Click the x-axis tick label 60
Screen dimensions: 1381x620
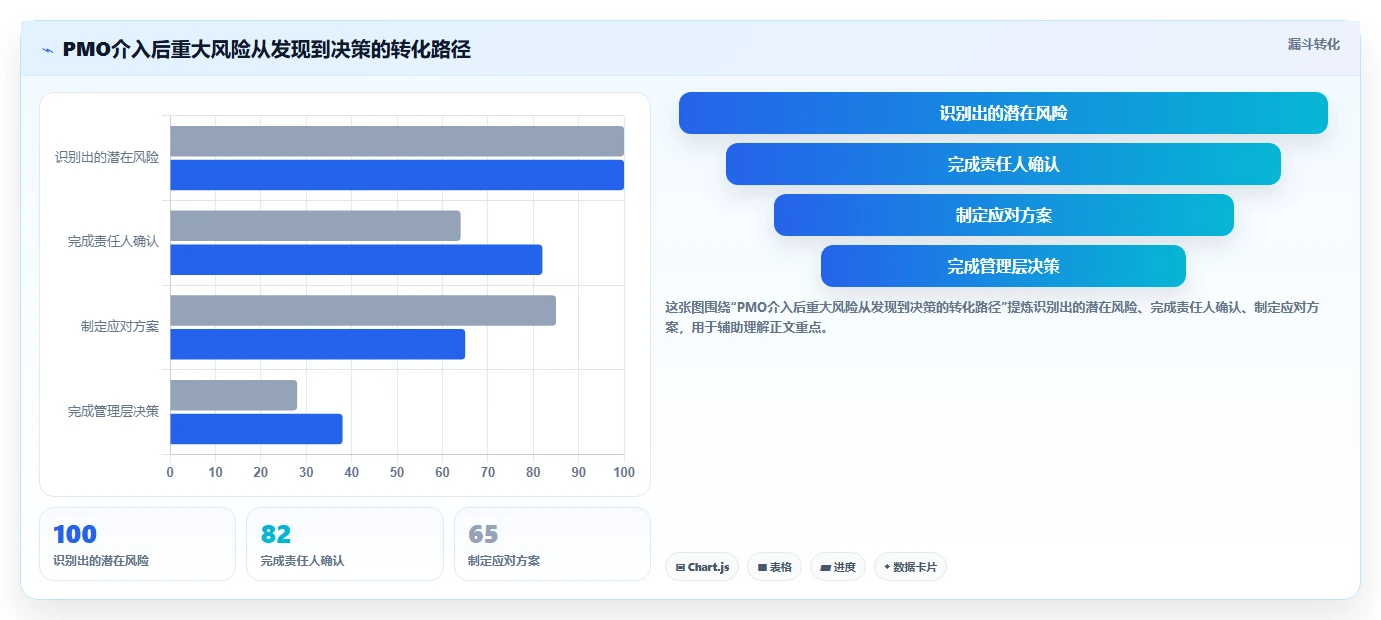pos(442,472)
